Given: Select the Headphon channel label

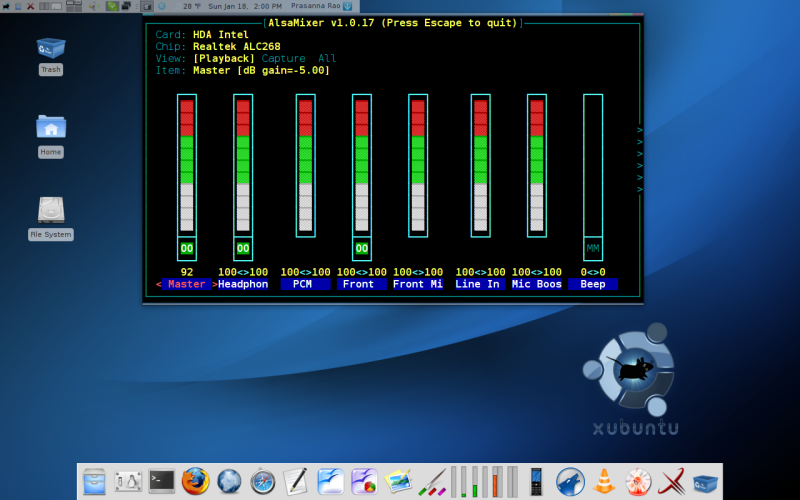Looking at the screenshot, I should [243, 284].
